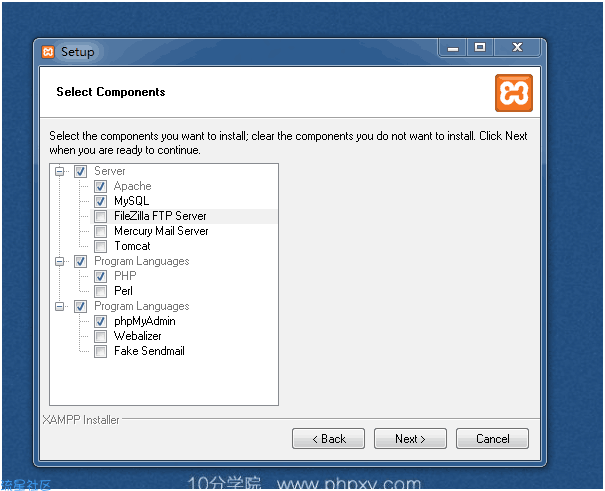605x491 pixels.
Task: Click the Next button
Action: click(410, 439)
